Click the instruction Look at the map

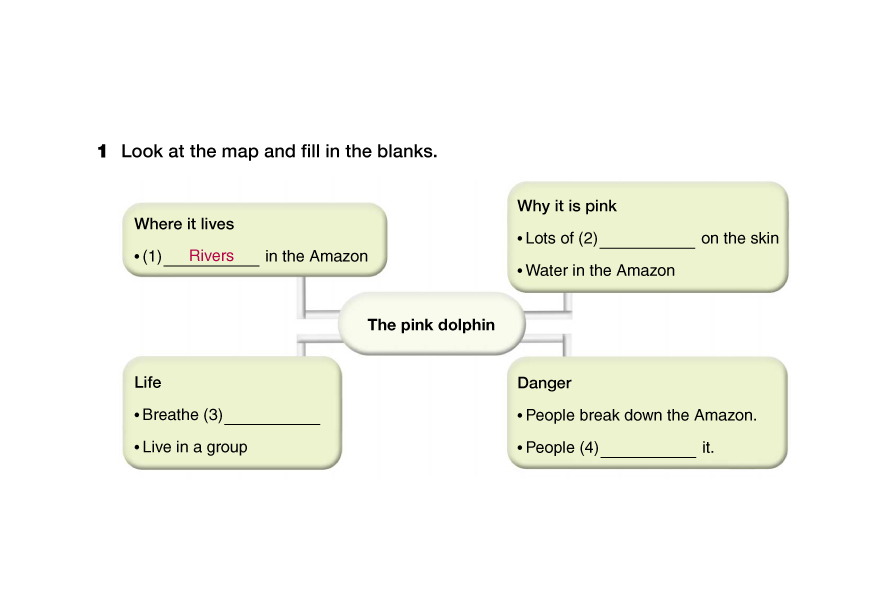[279, 152]
